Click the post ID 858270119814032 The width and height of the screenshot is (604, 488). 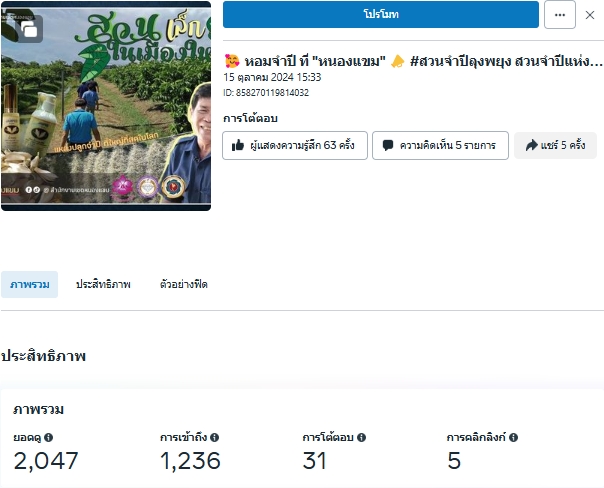266,93
